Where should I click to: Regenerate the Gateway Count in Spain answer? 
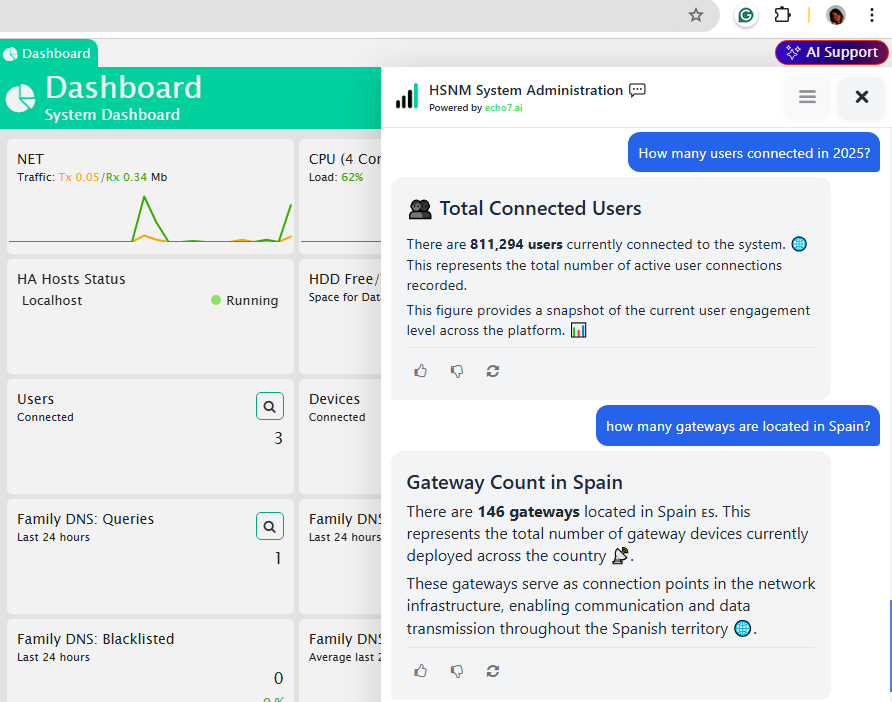coord(492,671)
